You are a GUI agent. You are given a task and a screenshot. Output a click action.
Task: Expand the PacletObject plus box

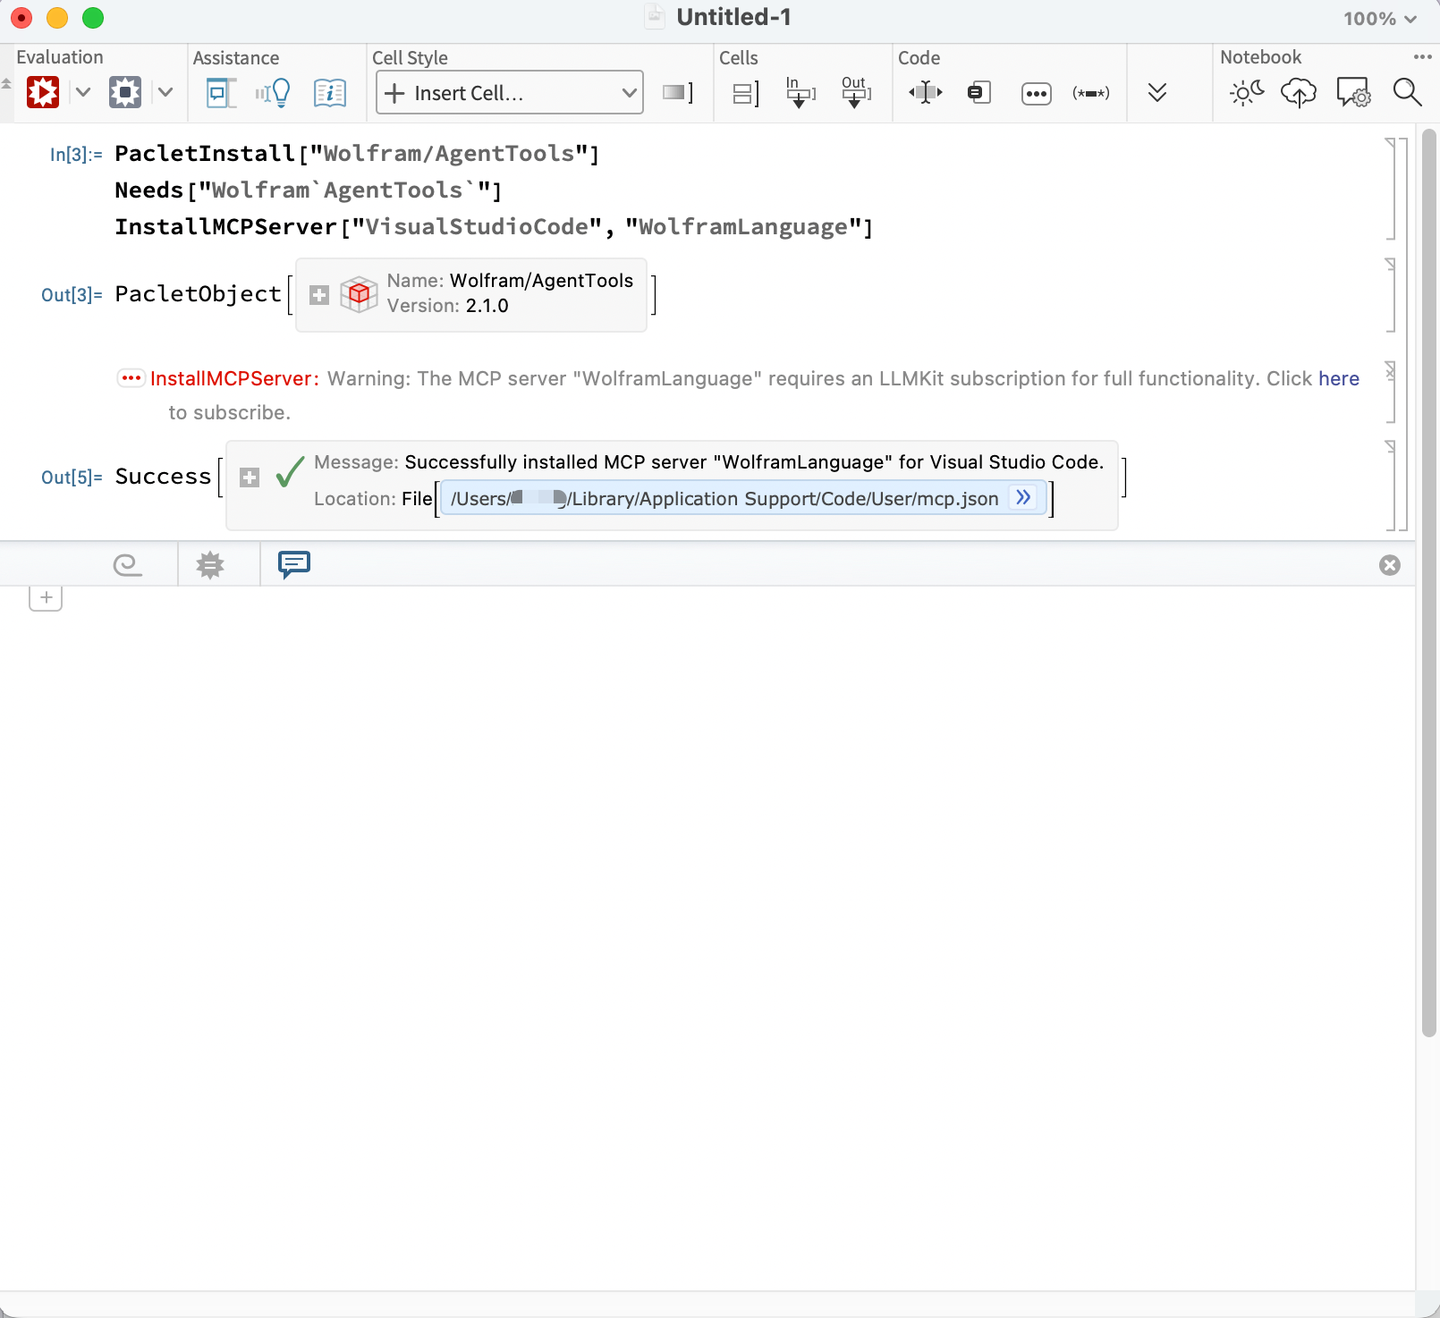(319, 295)
